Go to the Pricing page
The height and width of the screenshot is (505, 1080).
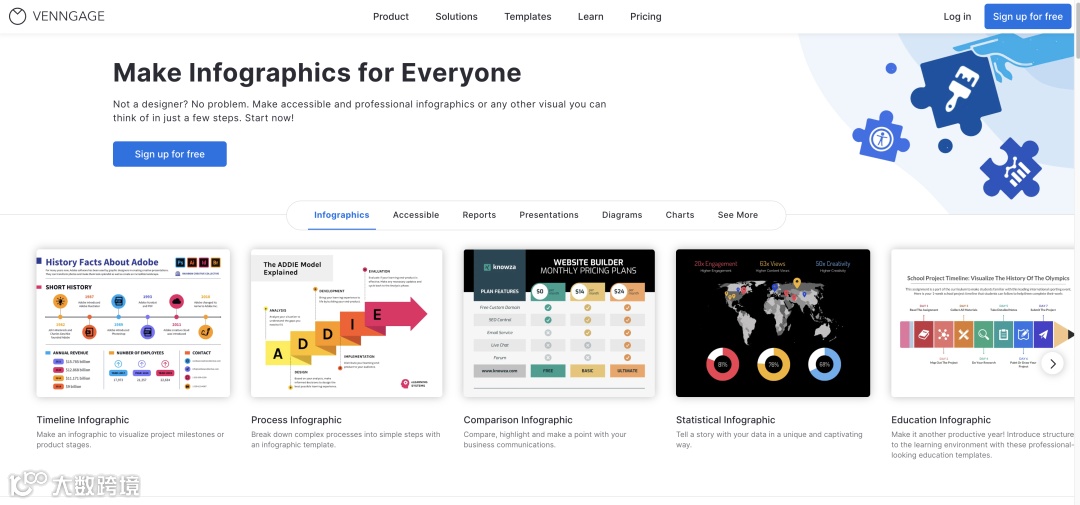pos(645,17)
